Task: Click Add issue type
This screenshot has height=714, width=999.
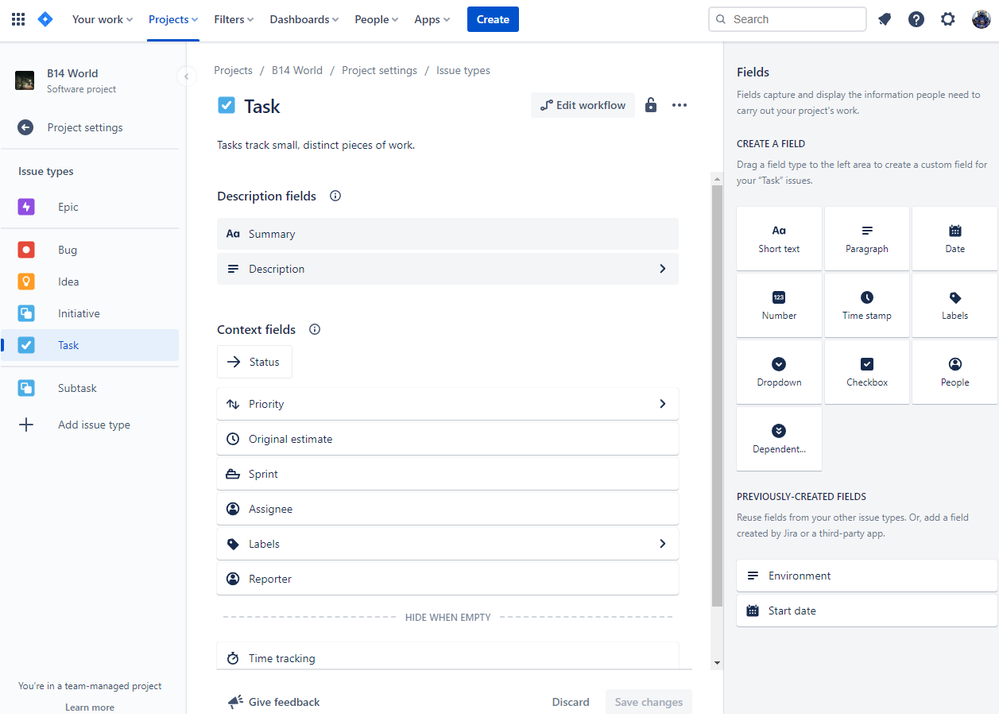Action: (90, 425)
